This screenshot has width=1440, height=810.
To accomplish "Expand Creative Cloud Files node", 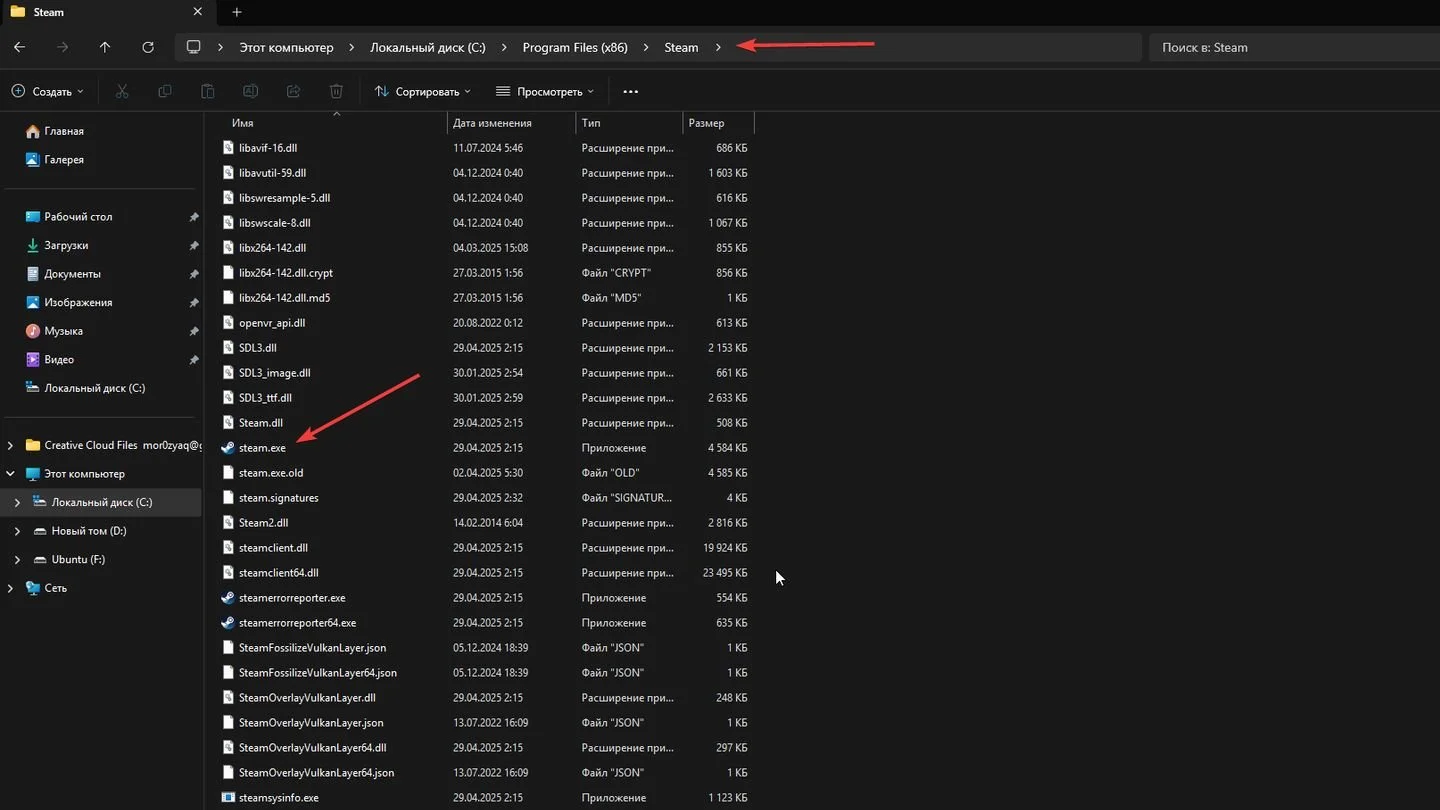I will [11, 445].
